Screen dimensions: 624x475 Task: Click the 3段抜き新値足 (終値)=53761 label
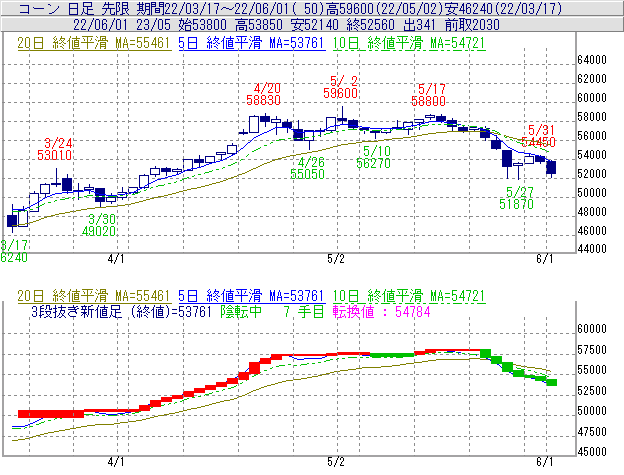[x=121, y=311]
